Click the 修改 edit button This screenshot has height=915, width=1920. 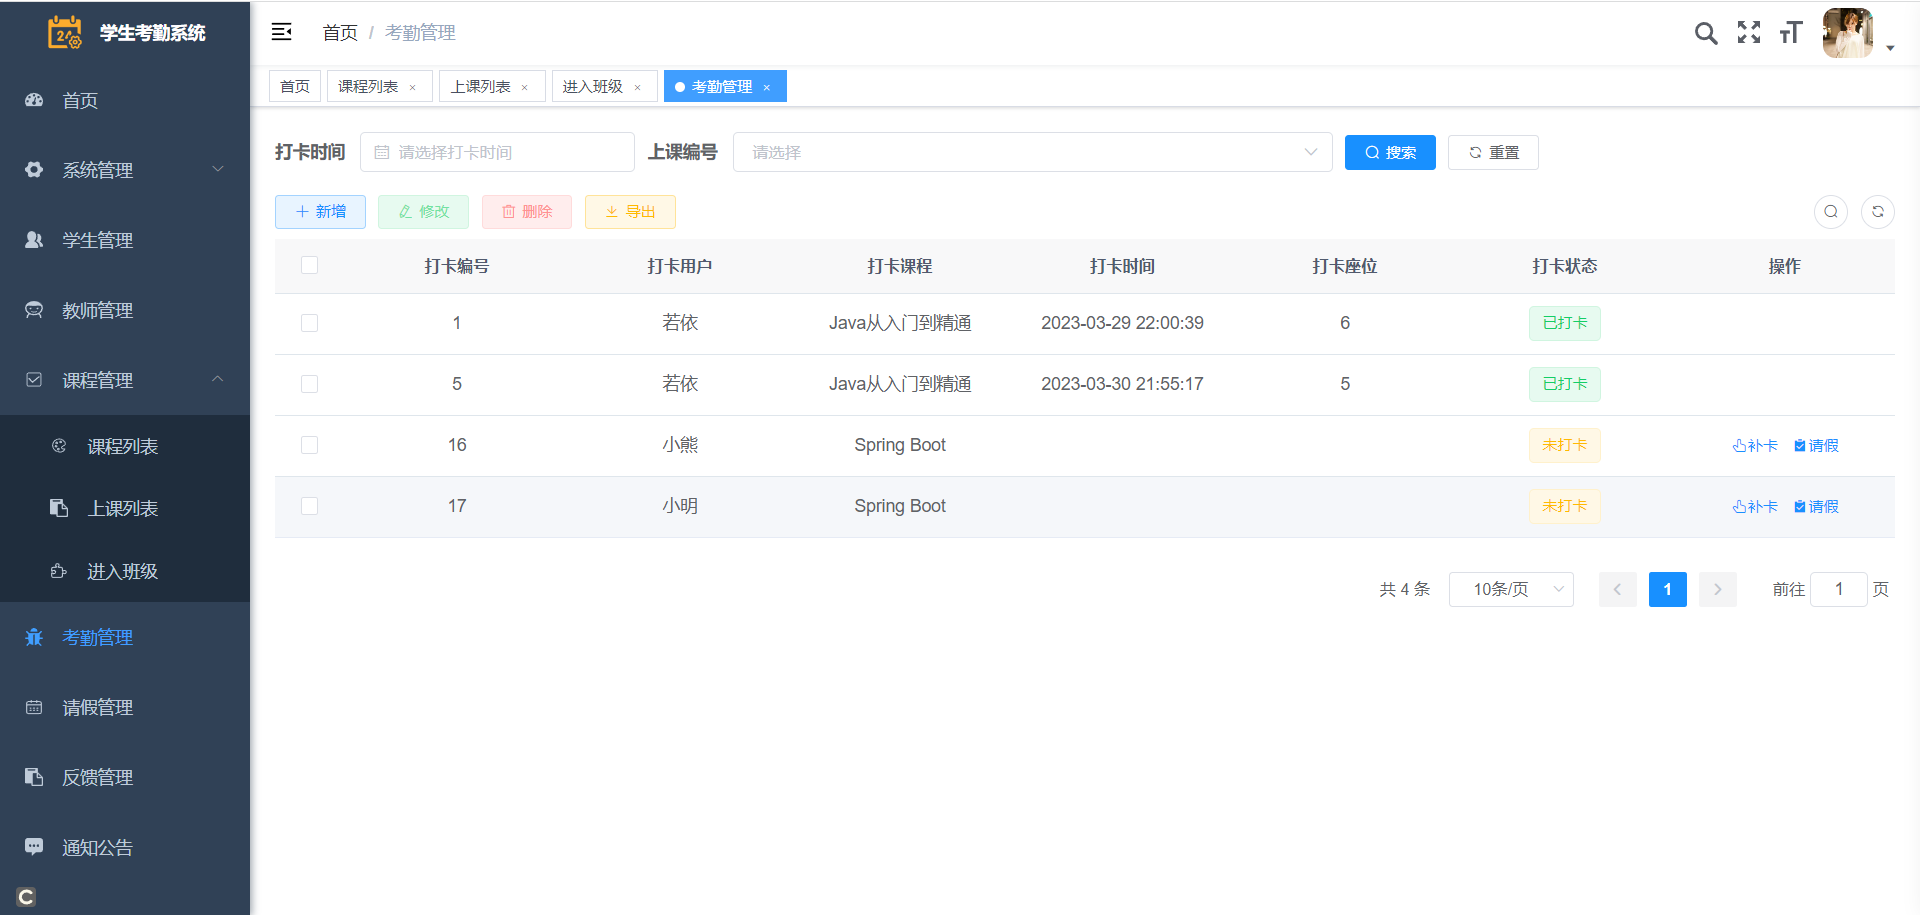coord(423,211)
